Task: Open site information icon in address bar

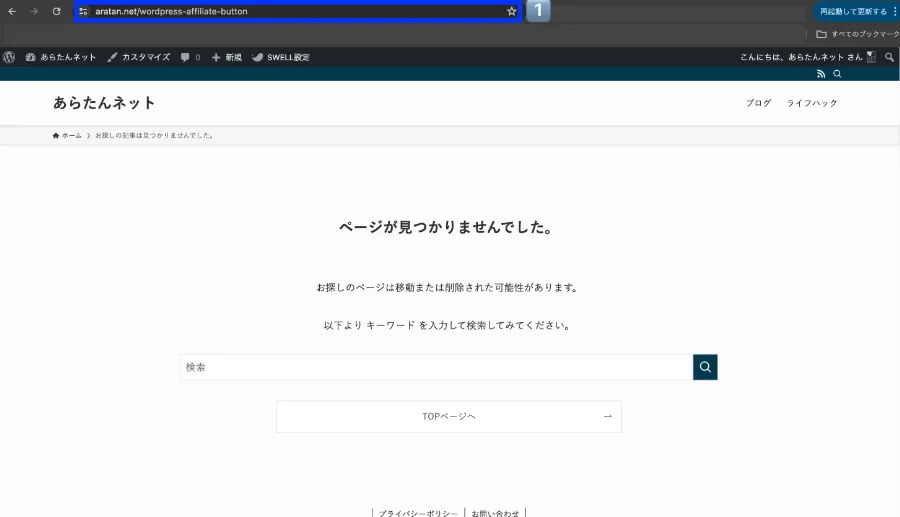Action: tap(83, 11)
